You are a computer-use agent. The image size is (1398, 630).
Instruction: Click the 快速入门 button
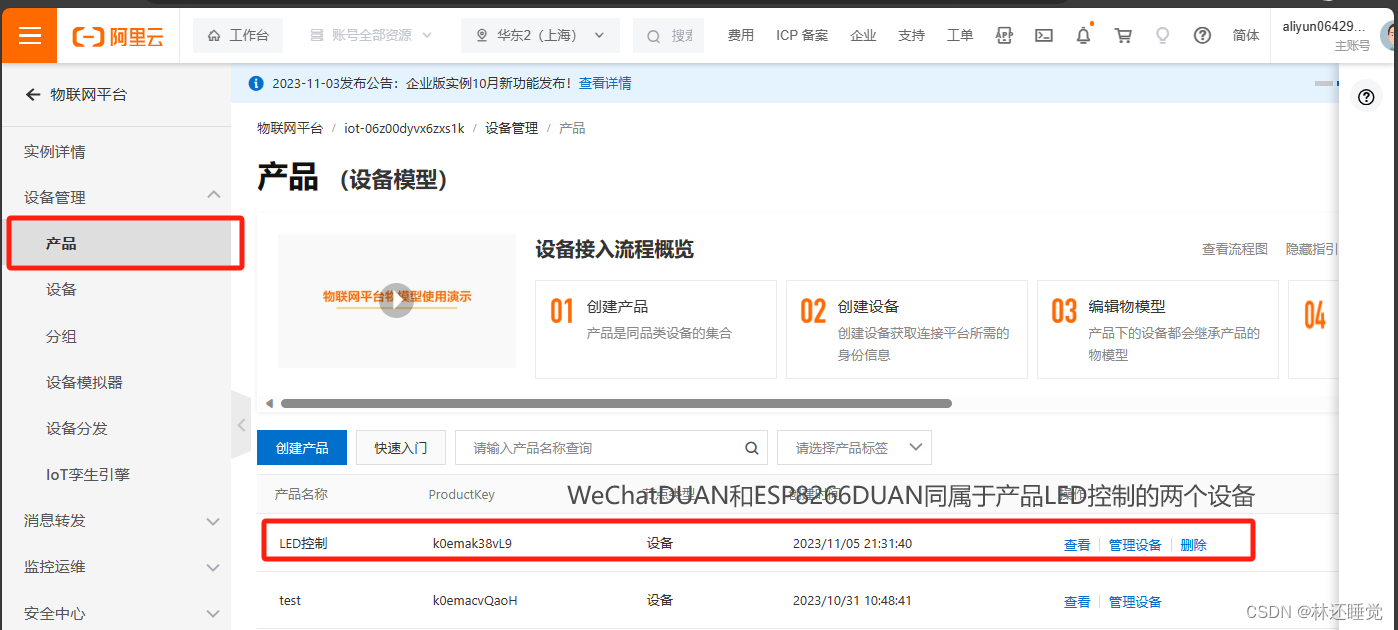click(401, 448)
